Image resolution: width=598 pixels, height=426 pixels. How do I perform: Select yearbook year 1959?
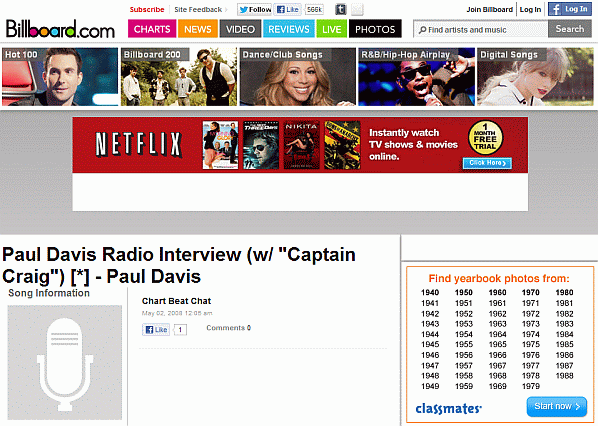[x=464, y=386]
